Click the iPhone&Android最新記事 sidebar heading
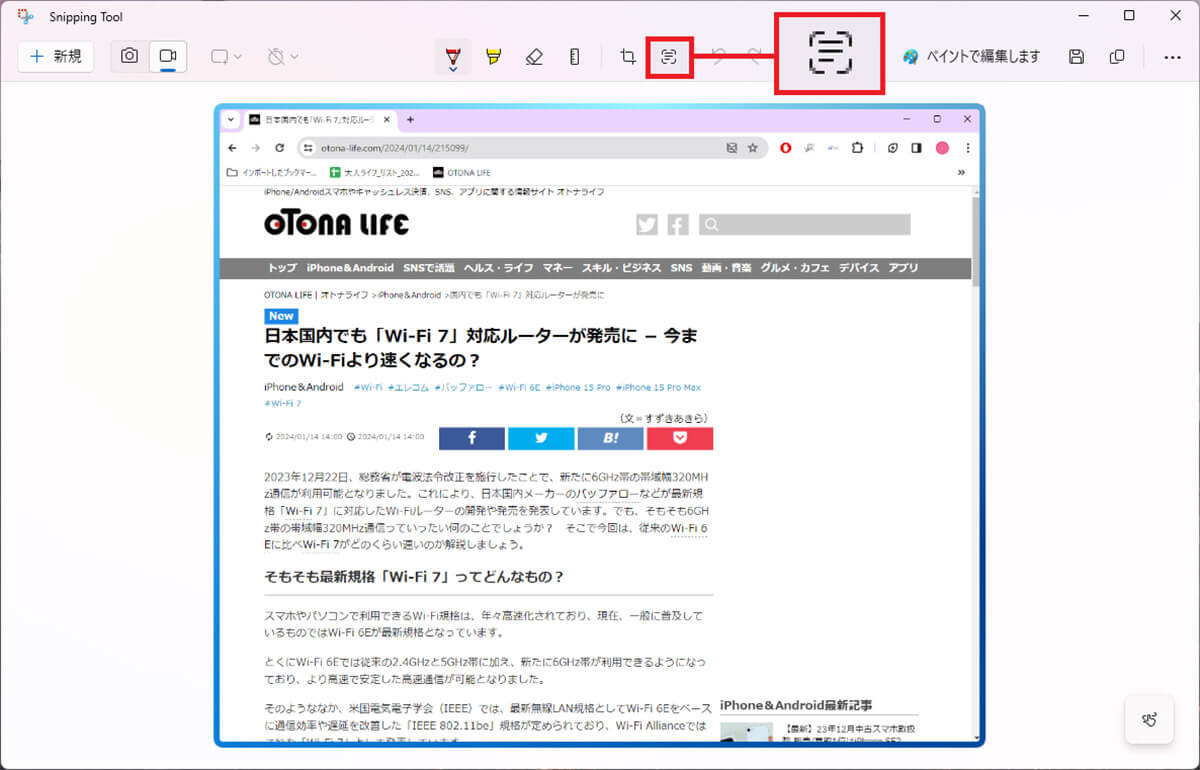 [x=796, y=705]
